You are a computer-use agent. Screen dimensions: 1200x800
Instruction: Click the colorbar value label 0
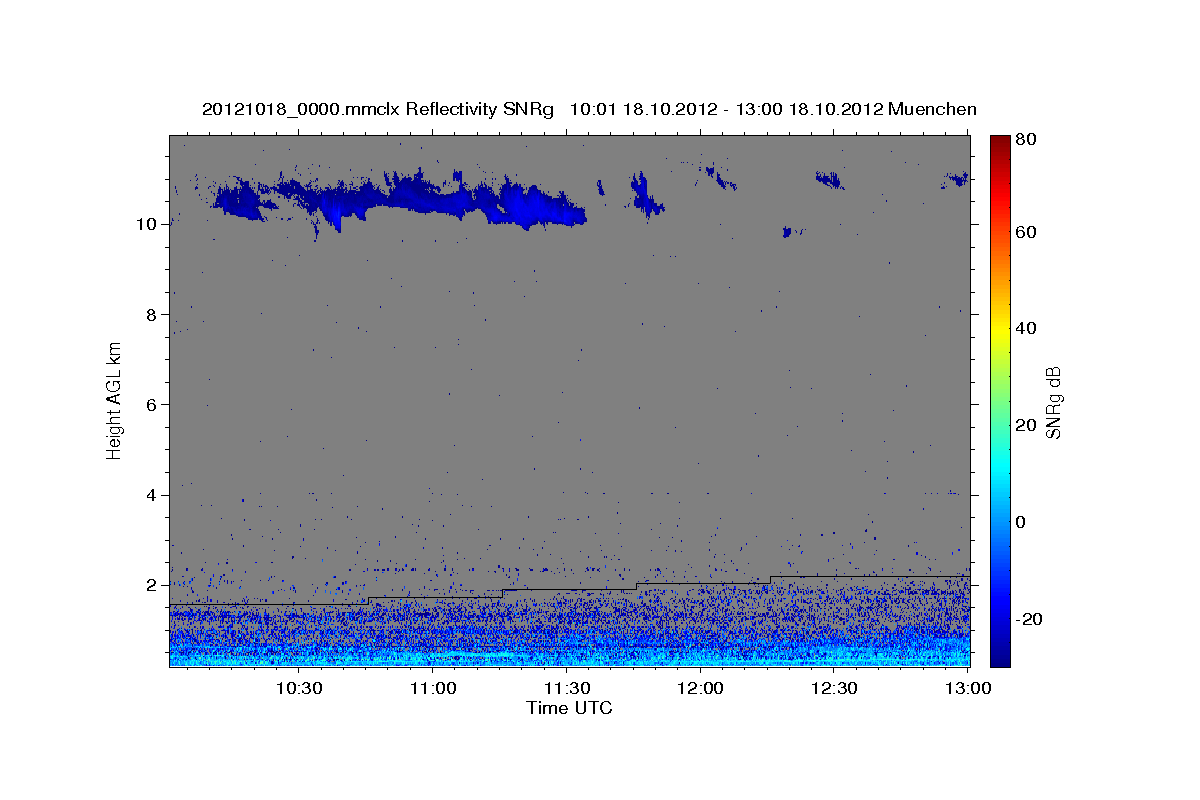[x=1022, y=522]
